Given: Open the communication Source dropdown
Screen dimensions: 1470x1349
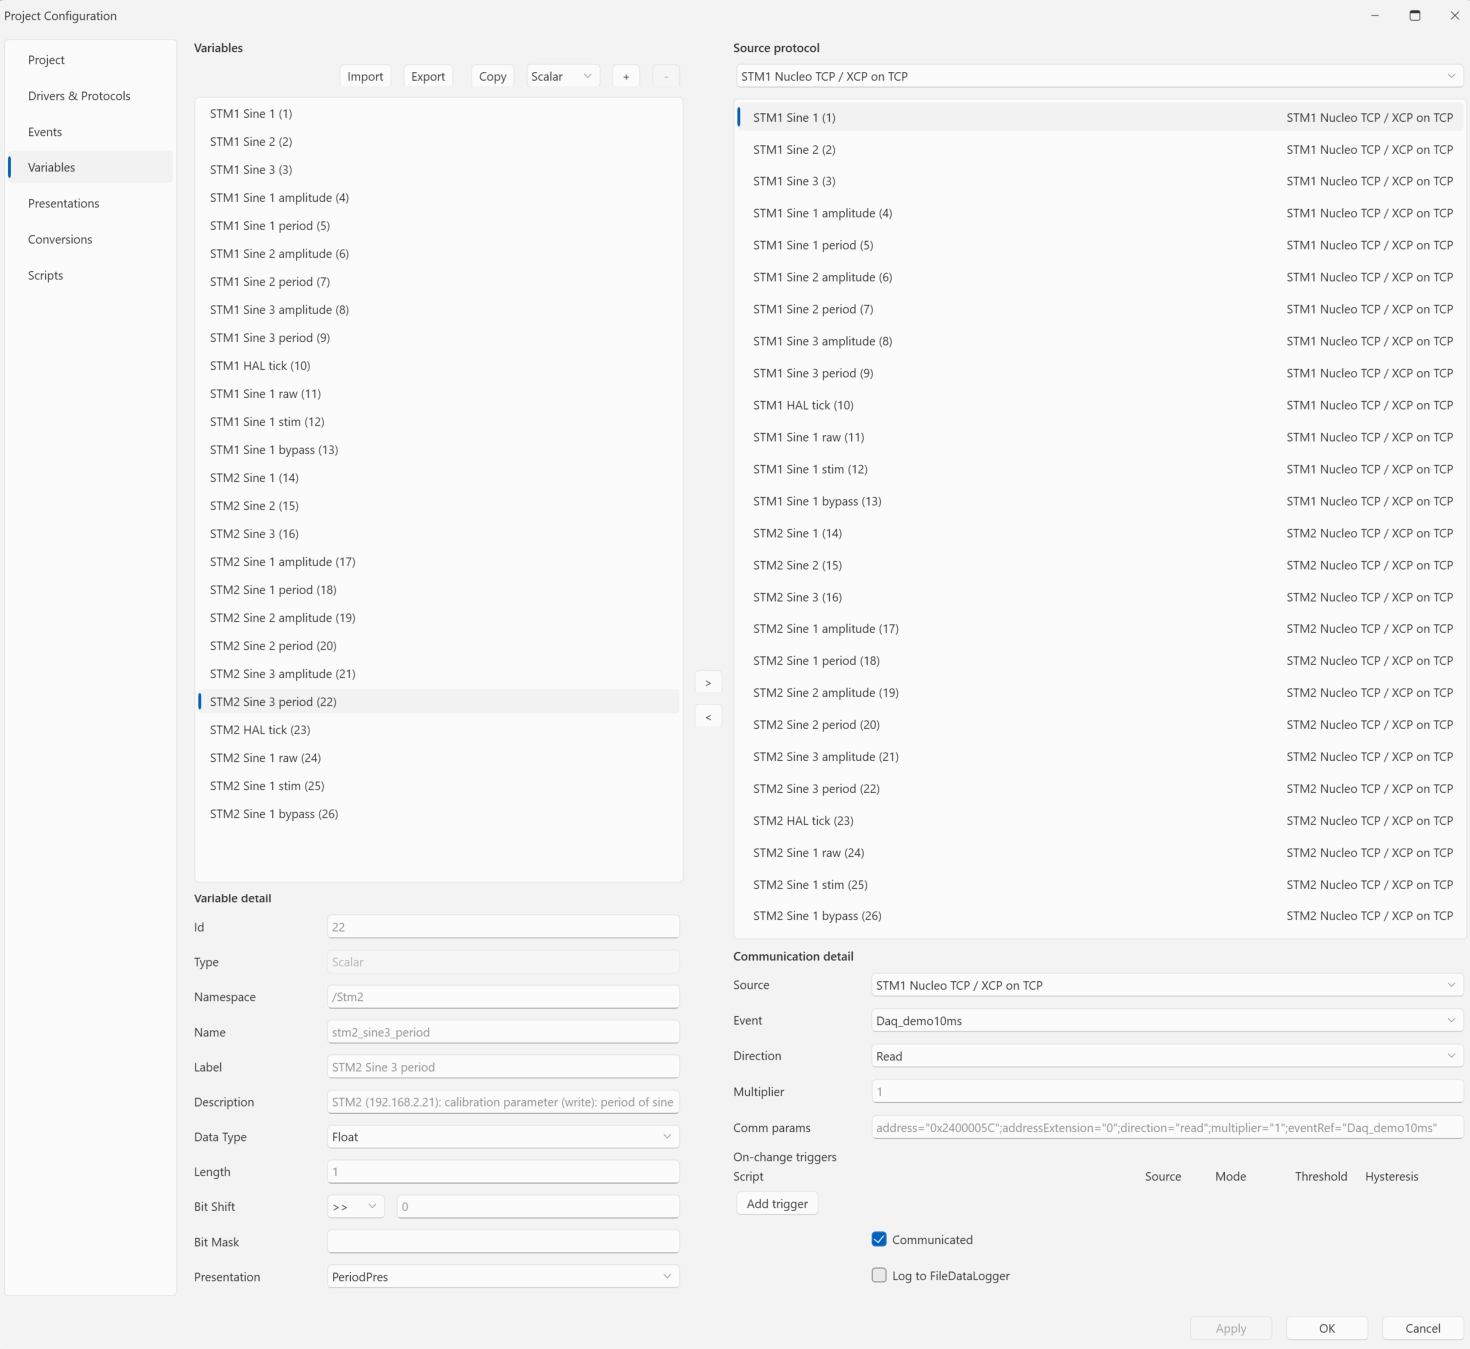Looking at the screenshot, I should pos(1167,985).
